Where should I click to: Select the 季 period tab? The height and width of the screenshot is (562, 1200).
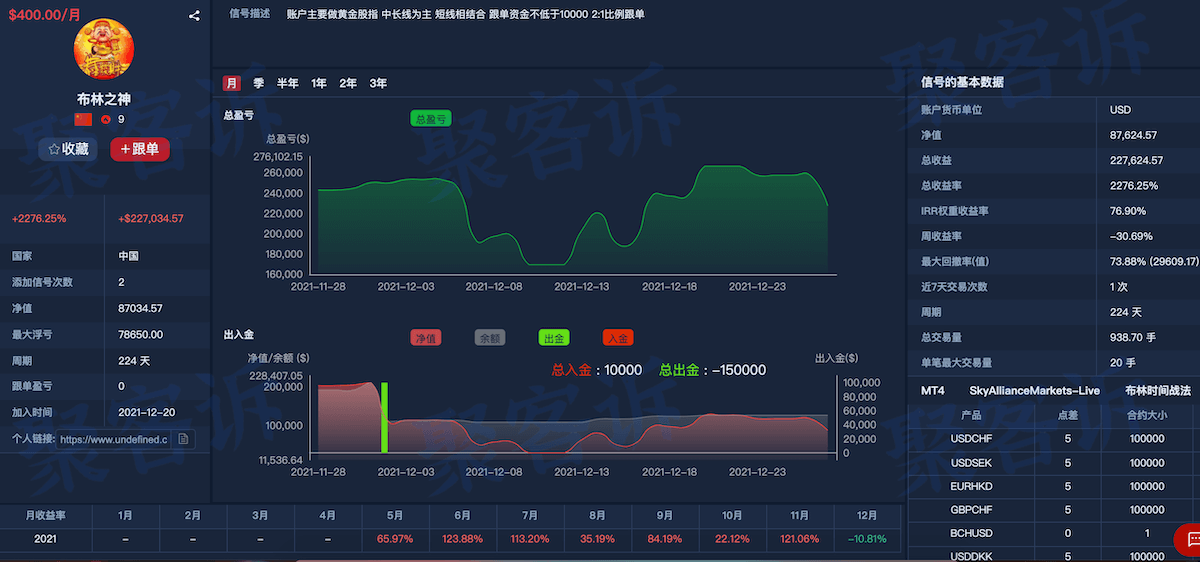(x=258, y=83)
